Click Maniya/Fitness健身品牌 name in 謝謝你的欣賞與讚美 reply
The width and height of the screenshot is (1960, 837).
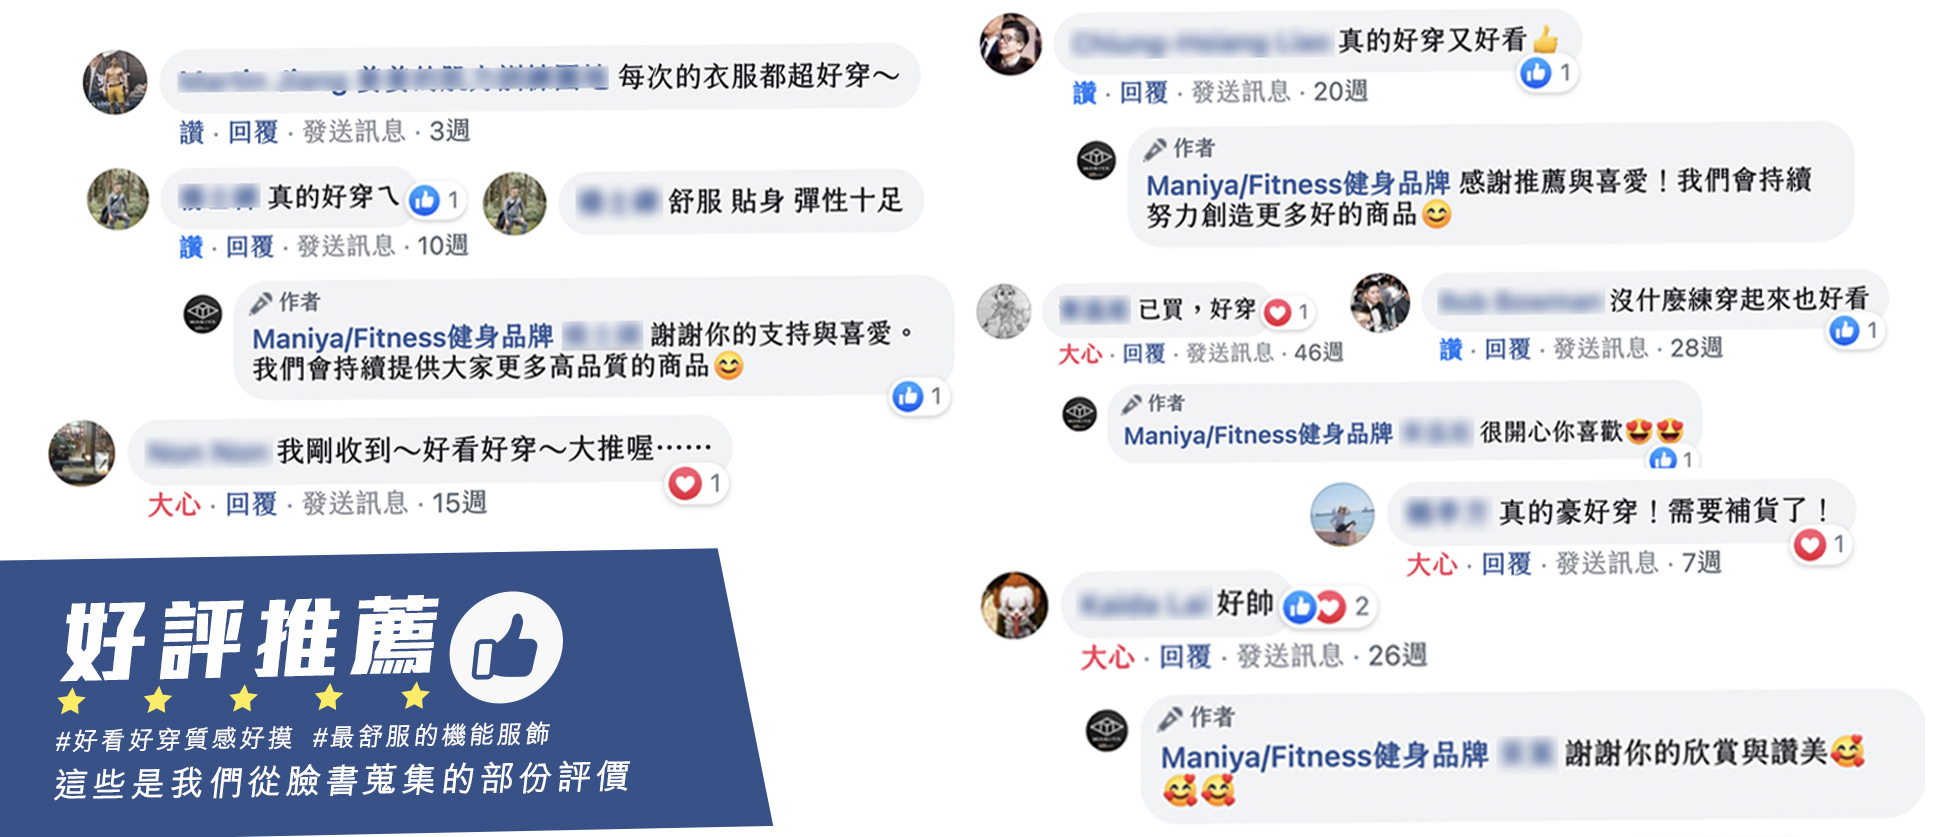1325,756
